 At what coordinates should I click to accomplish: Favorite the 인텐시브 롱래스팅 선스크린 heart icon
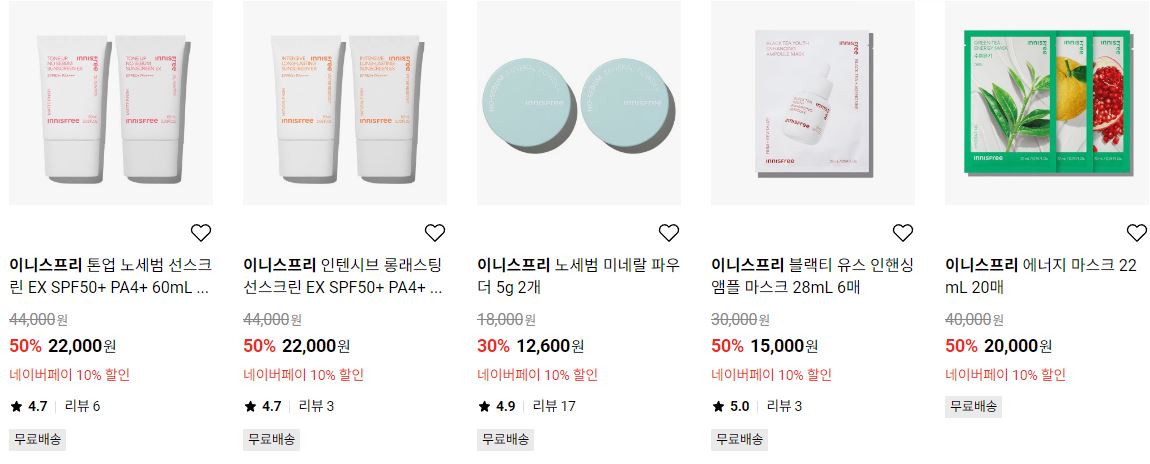435,233
